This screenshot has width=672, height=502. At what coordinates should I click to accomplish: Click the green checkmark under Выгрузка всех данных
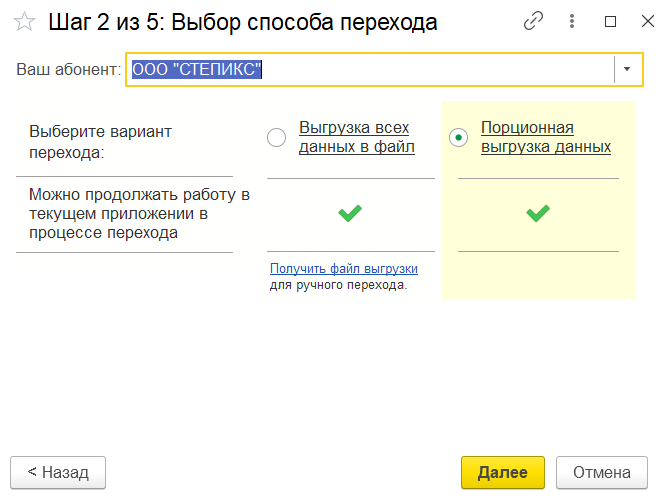click(x=350, y=212)
